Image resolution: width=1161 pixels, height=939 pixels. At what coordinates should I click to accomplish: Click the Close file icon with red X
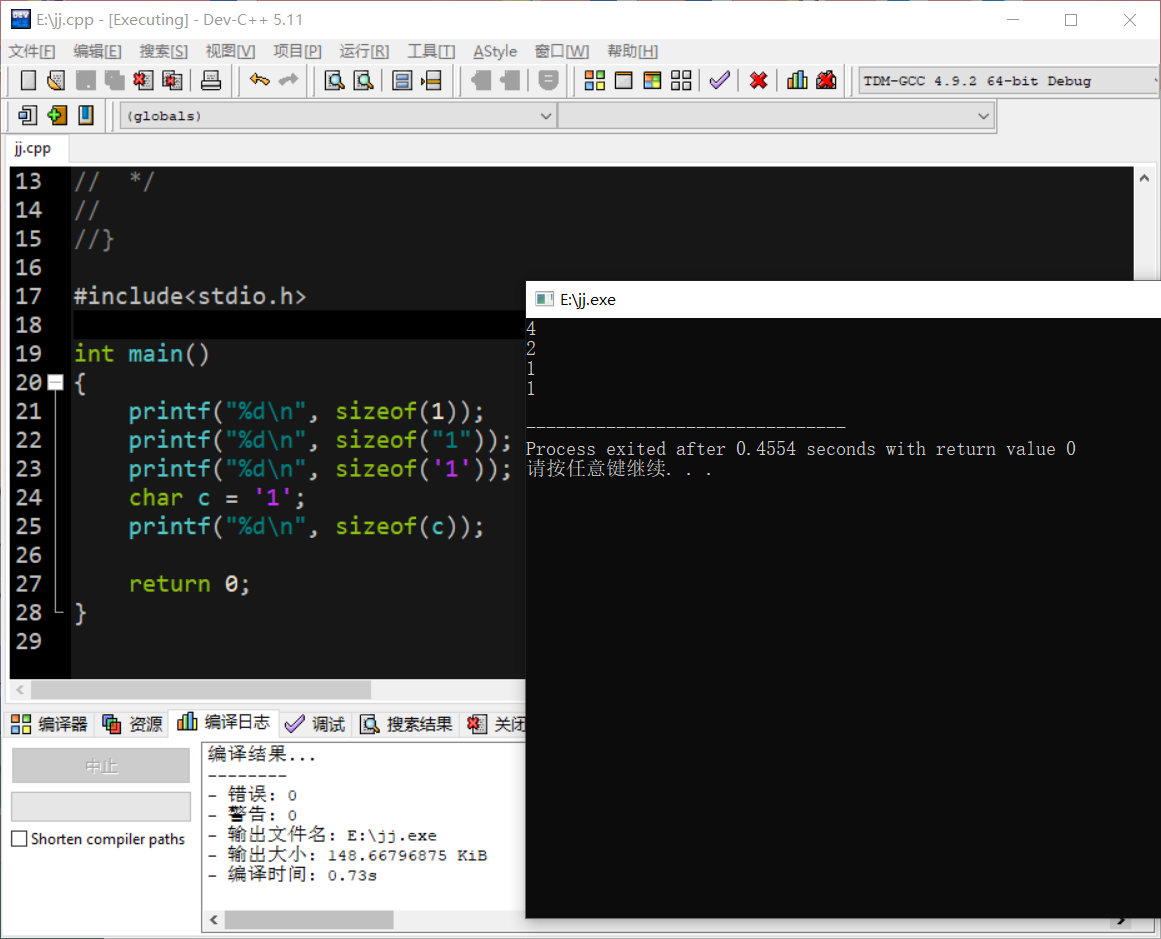(x=143, y=80)
